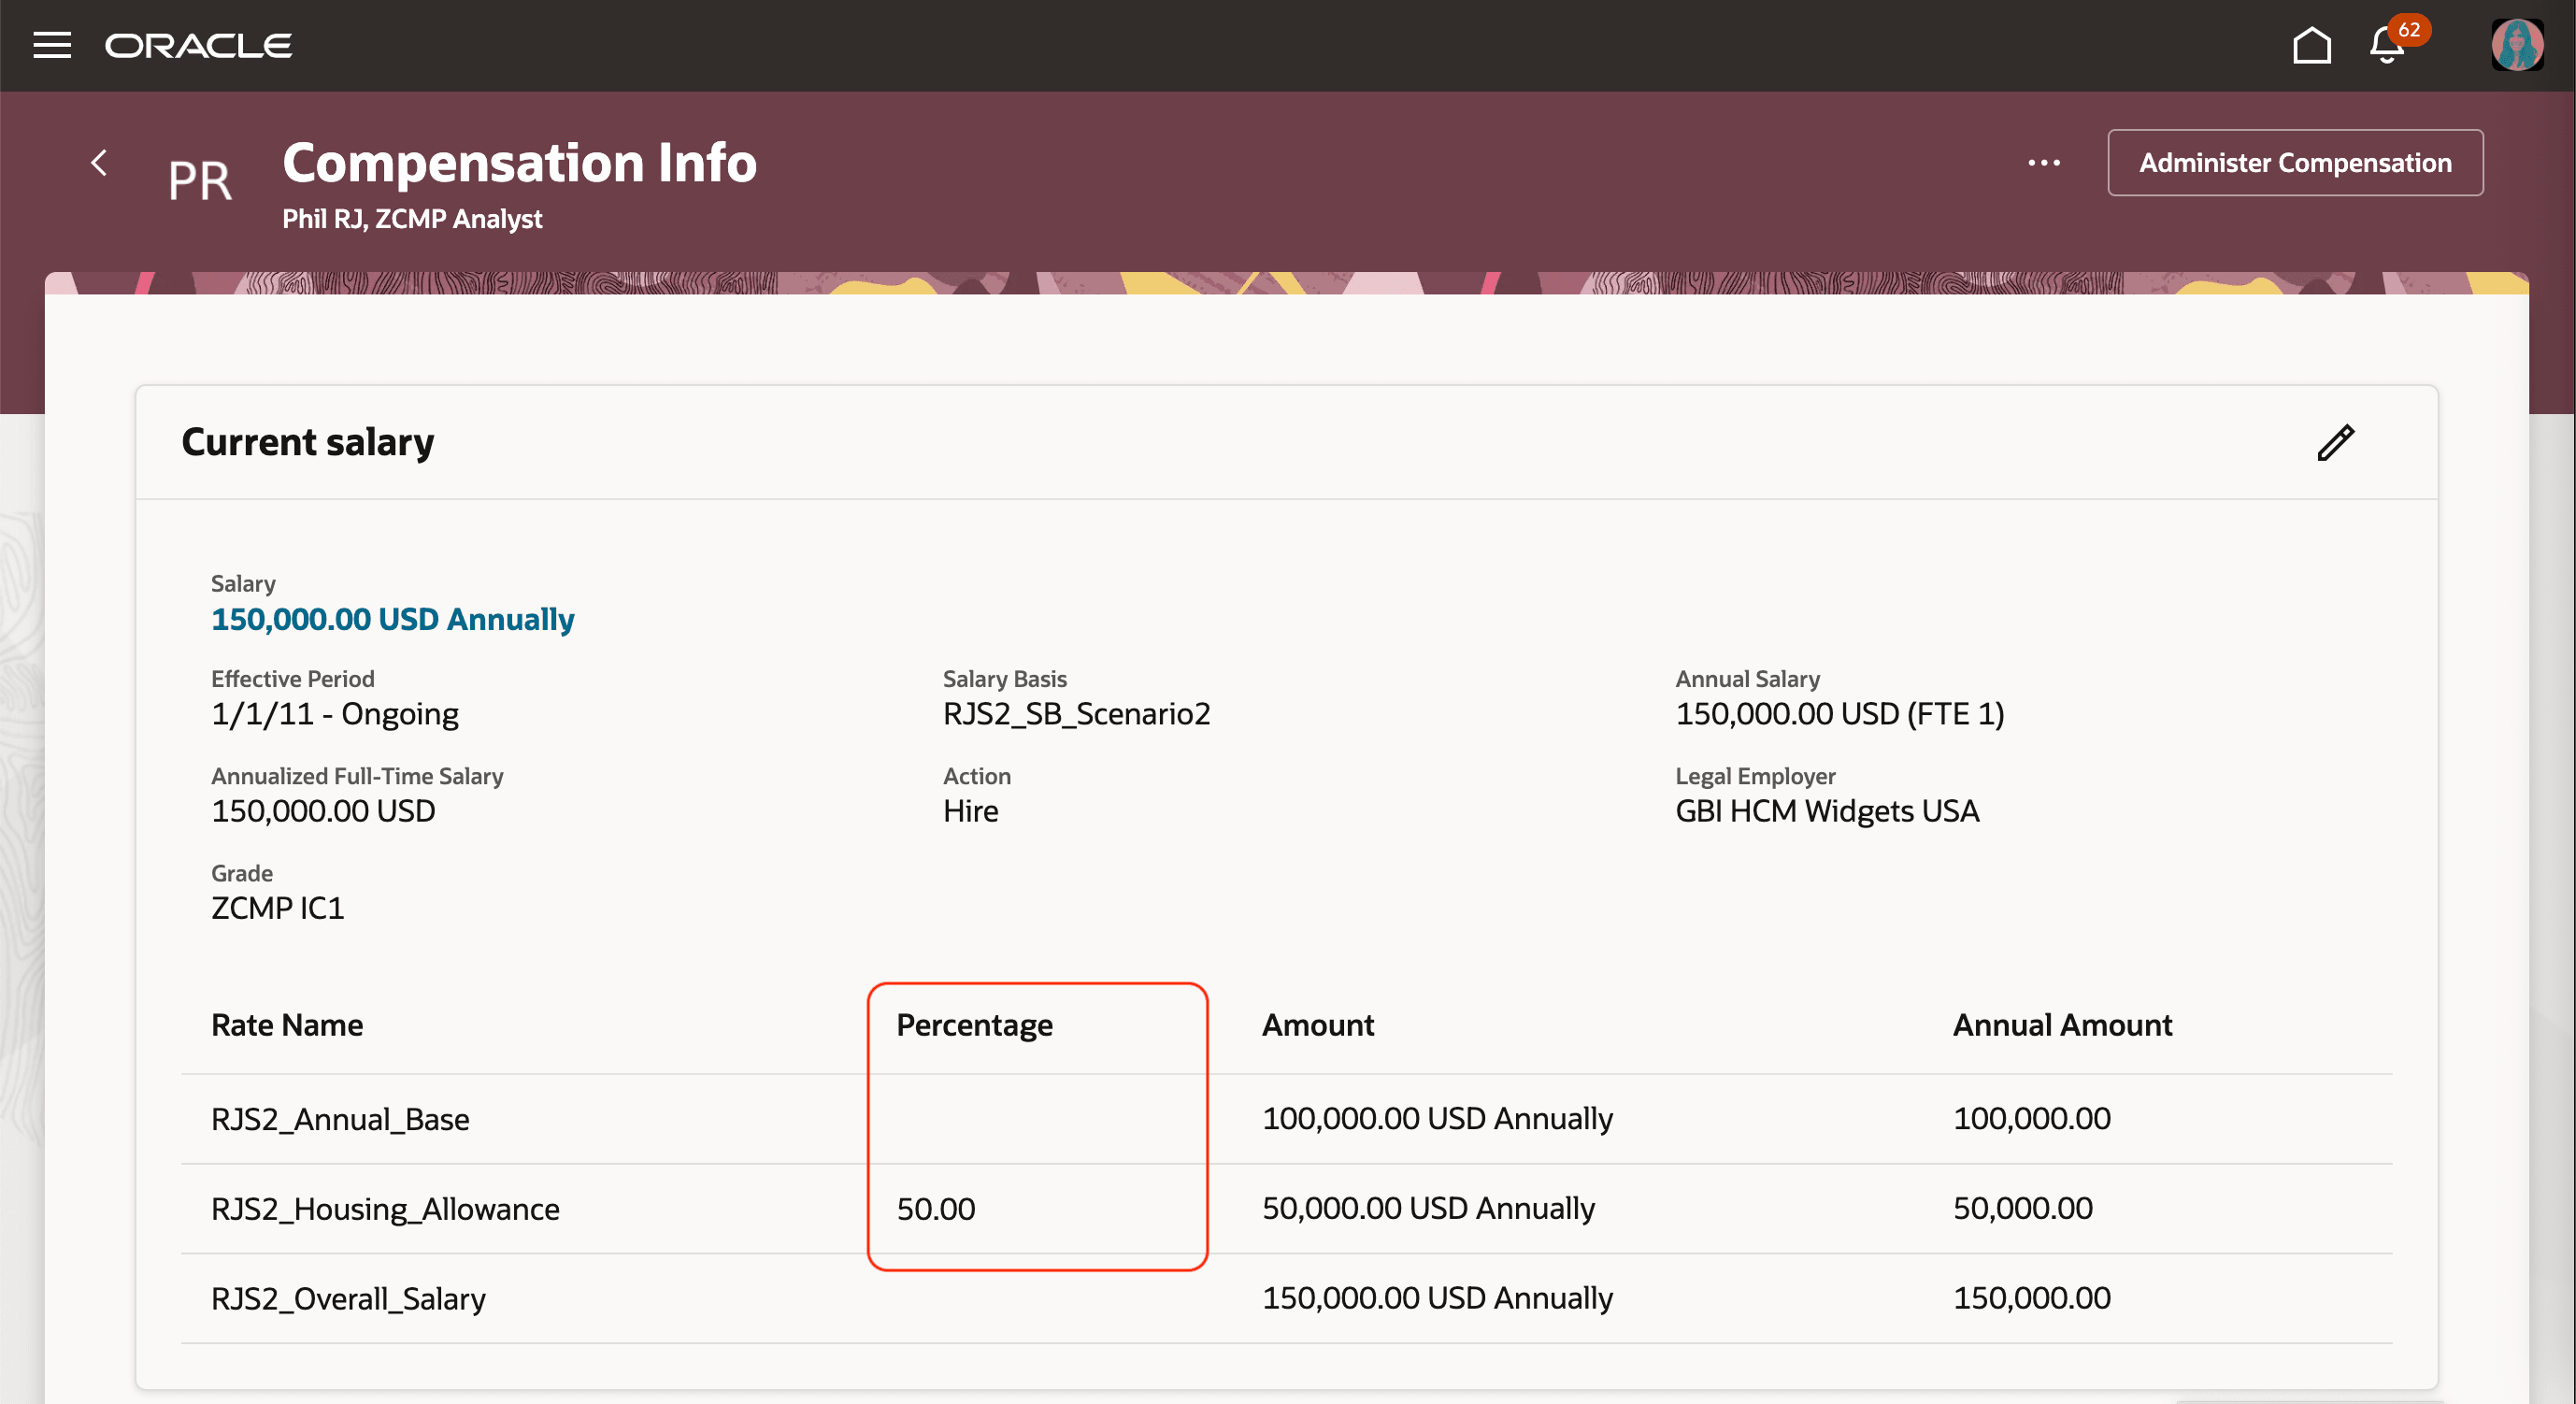The image size is (2576, 1404).
Task: Go to the home page via home icon
Action: 2312,45
